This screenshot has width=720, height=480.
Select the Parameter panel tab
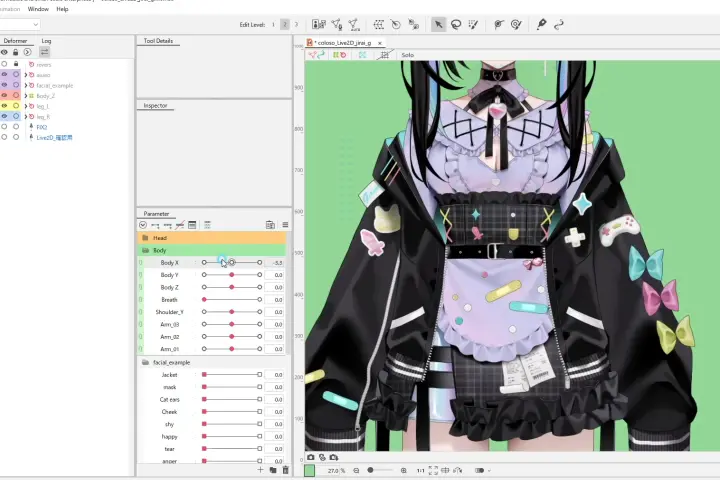point(156,214)
